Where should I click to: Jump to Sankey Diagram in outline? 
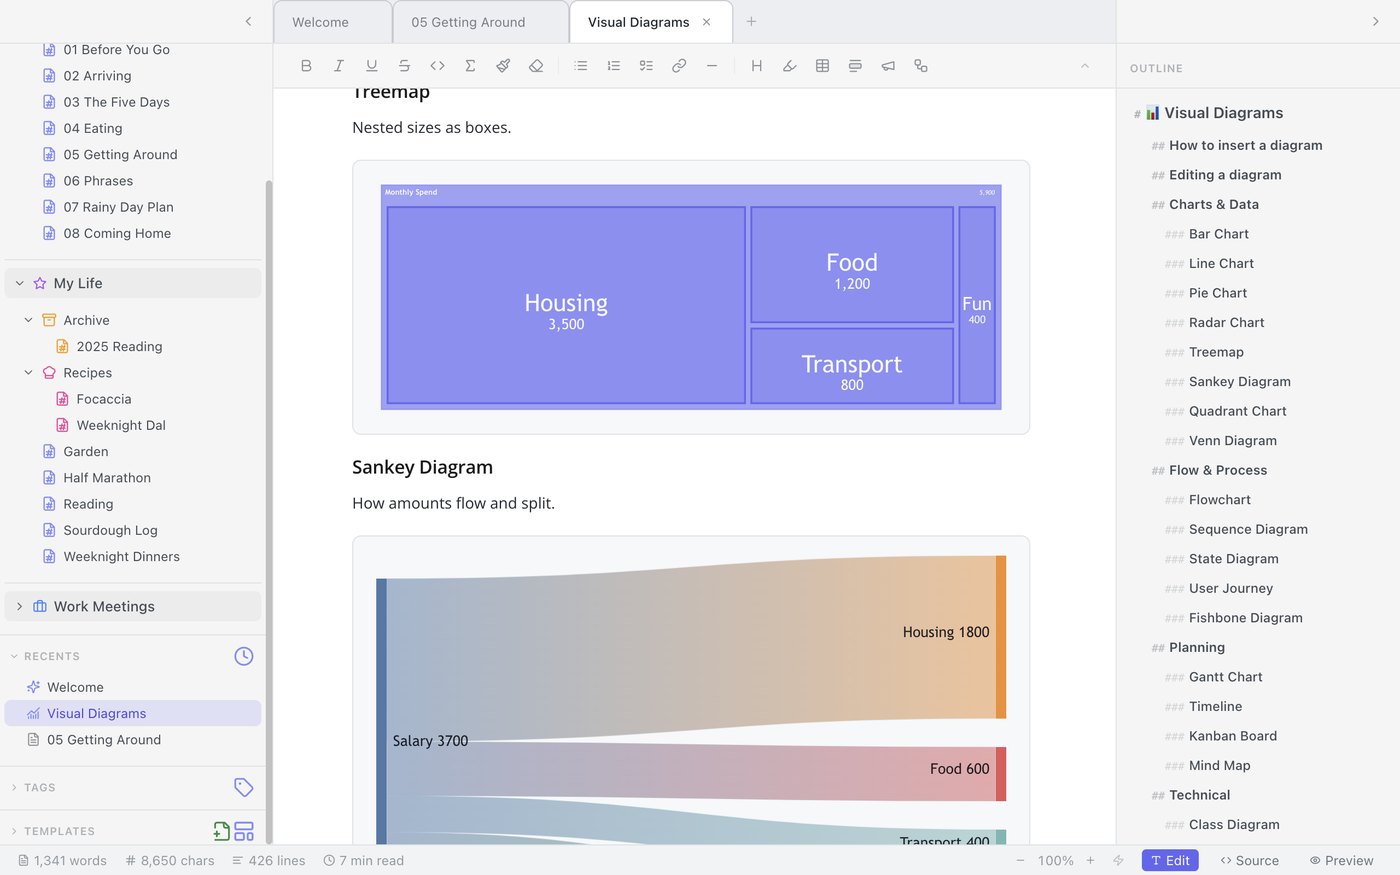1240,381
